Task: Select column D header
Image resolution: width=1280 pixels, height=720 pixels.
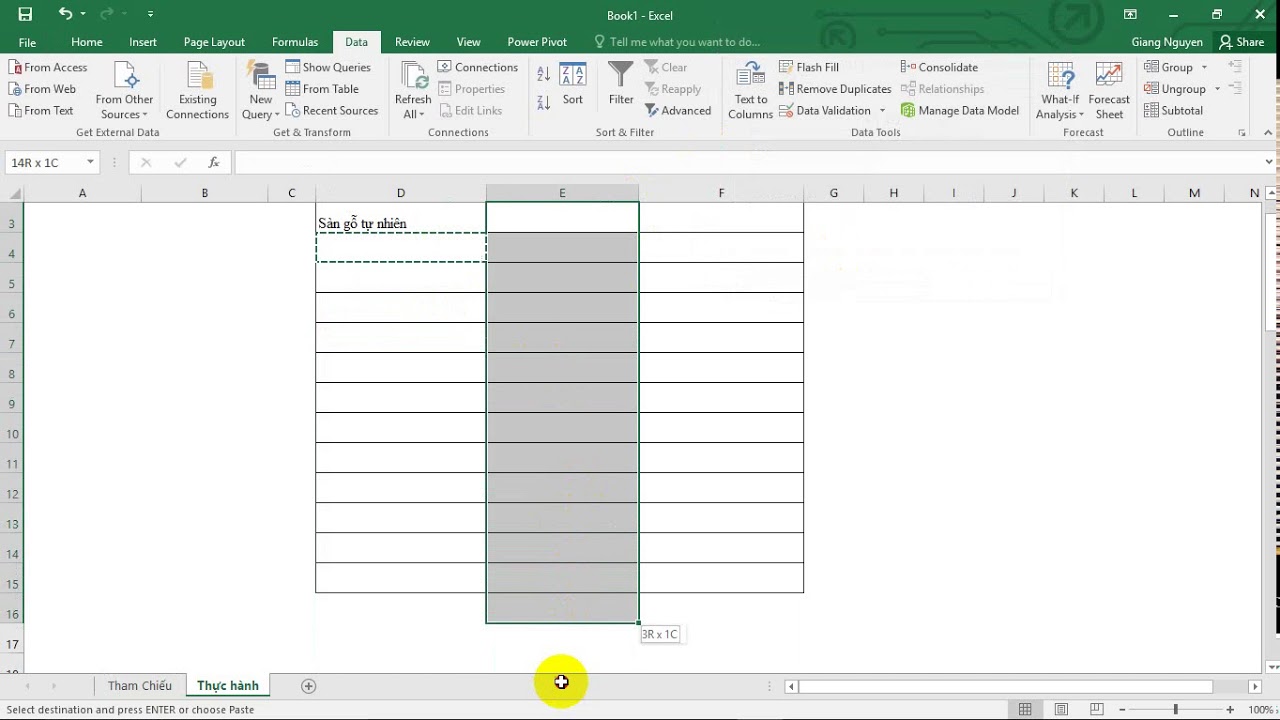Action: (x=400, y=193)
